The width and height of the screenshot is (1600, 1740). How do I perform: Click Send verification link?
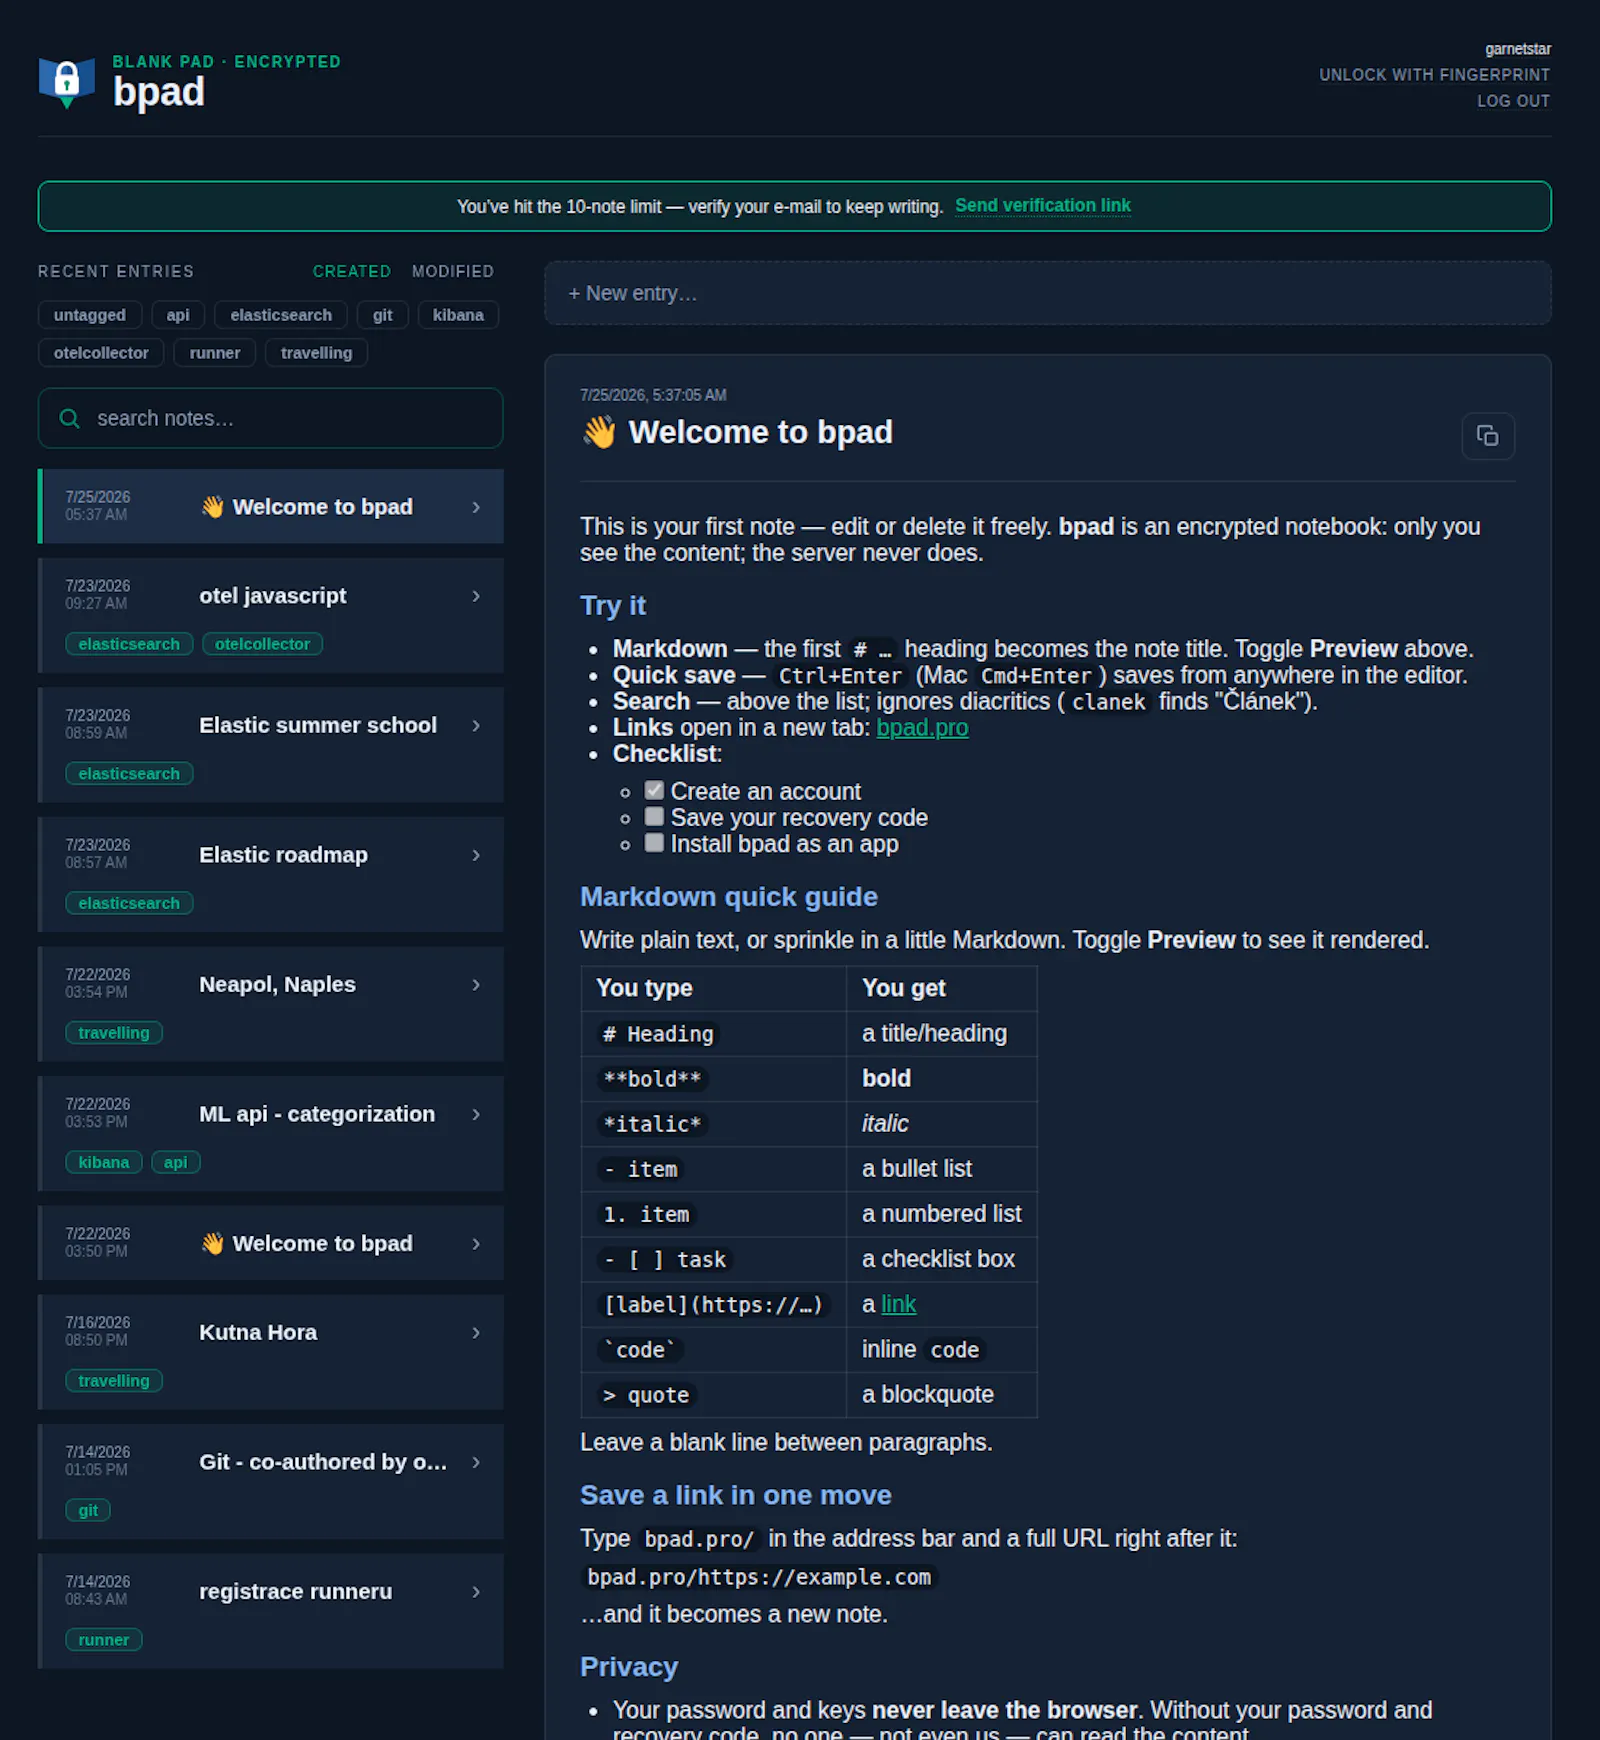click(1043, 205)
